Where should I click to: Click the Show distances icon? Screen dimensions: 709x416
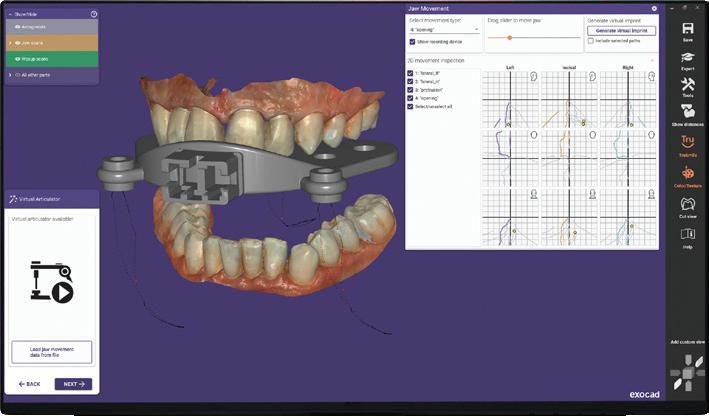[687, 111]
